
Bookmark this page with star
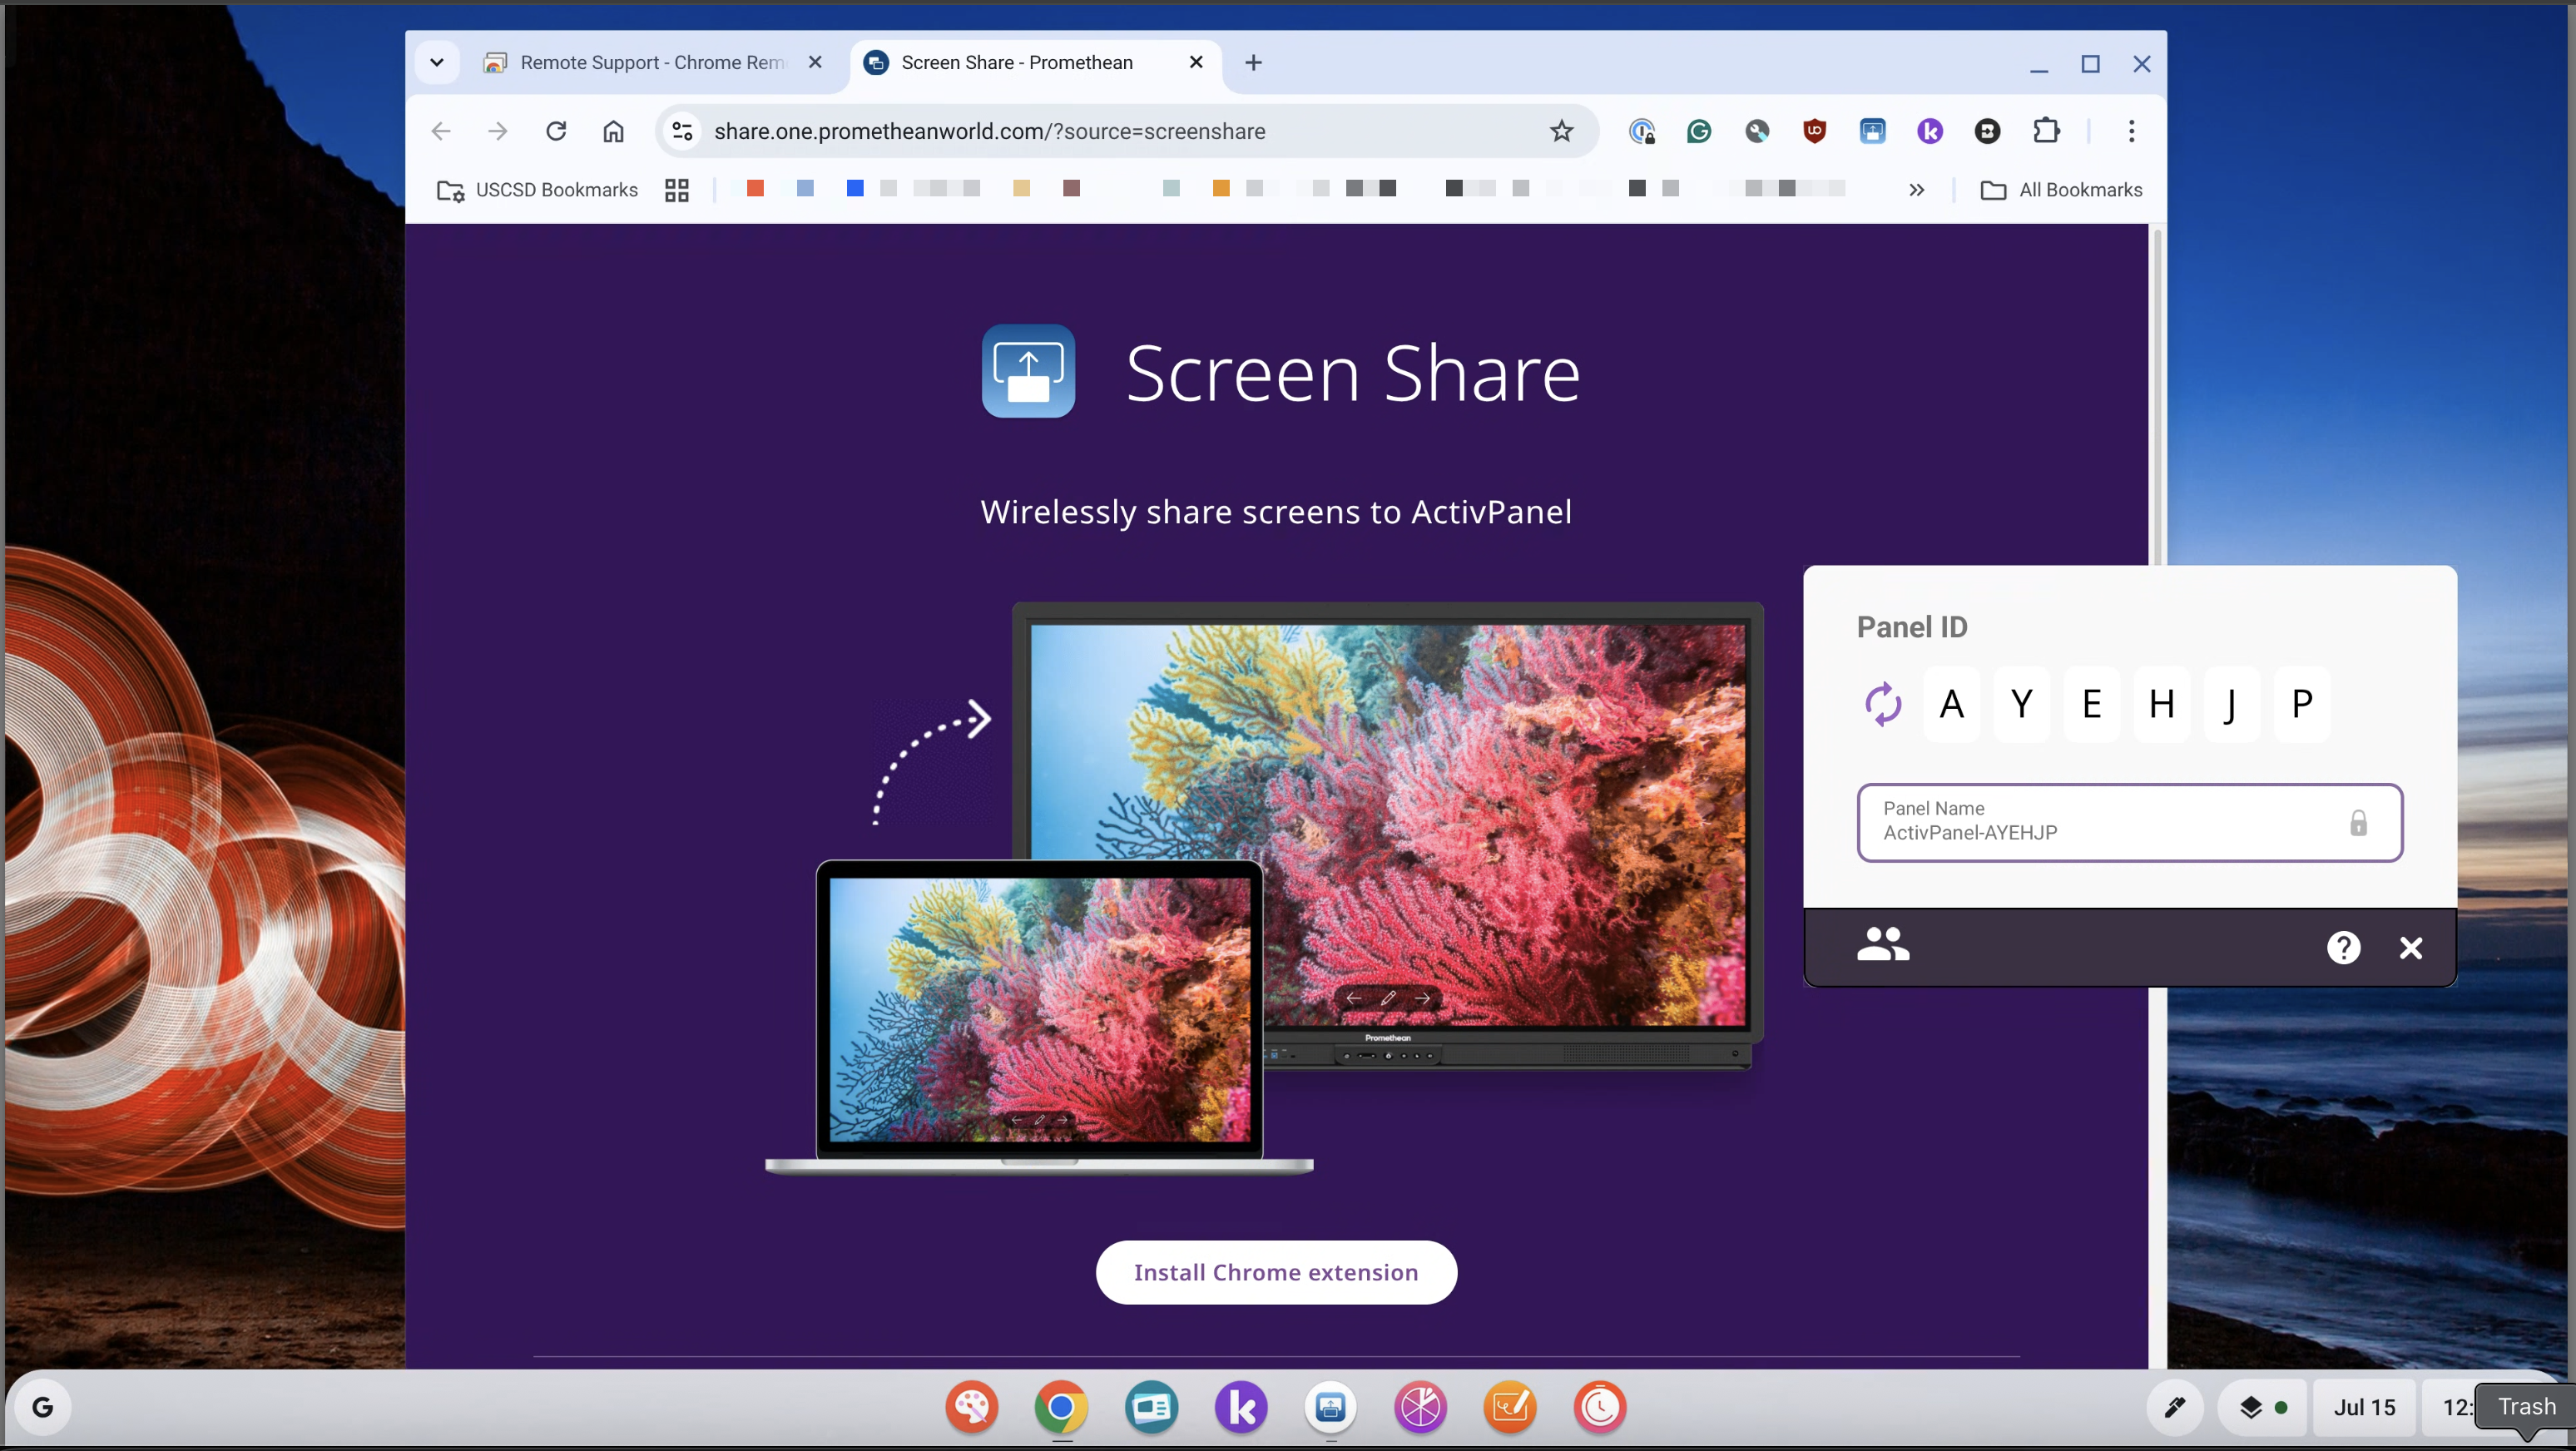tap(1562, 131)
